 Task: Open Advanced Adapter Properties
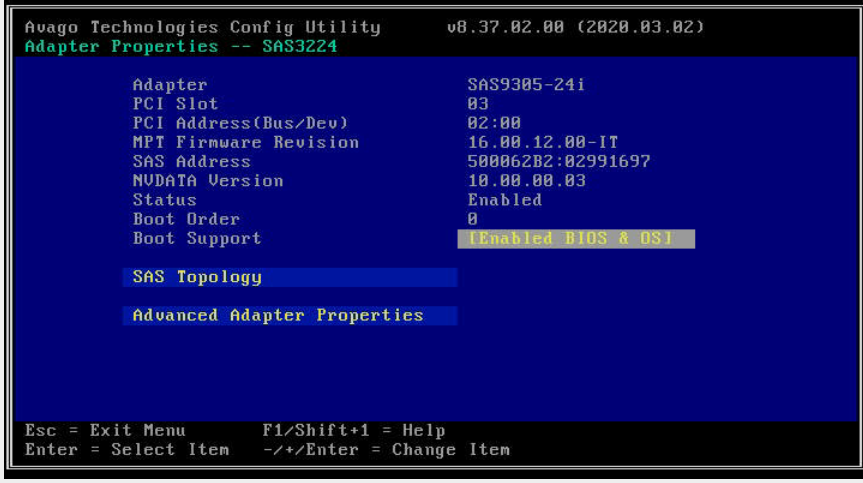coord(290,316)
